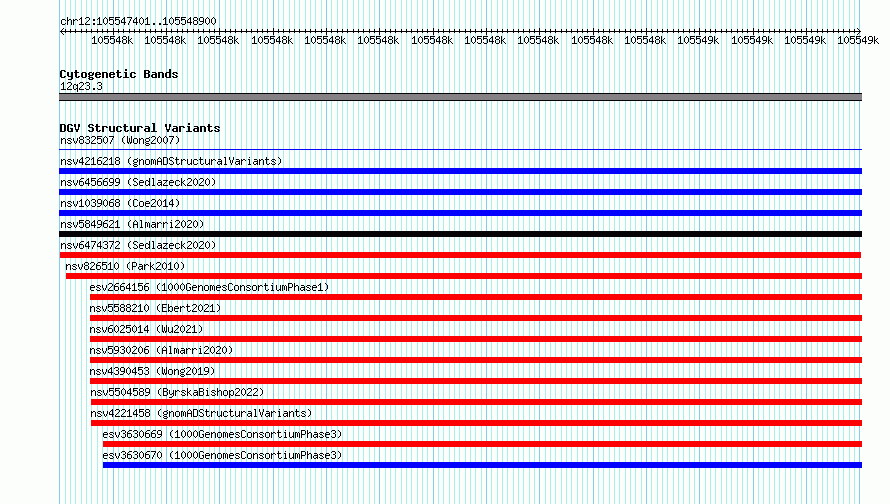Viewport: 890px width, 504px height.
Task: Click the blue bar under nsv1039068
Action: pos(460,213)
